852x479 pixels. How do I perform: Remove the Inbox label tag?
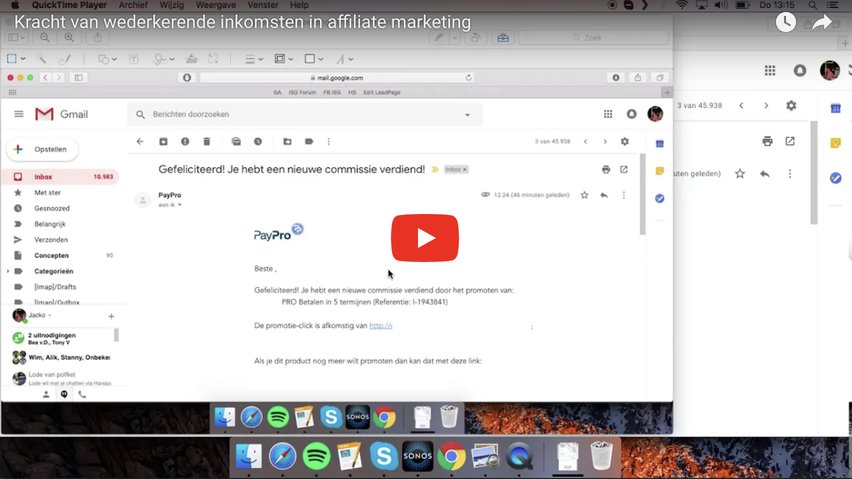coord(465,170)
